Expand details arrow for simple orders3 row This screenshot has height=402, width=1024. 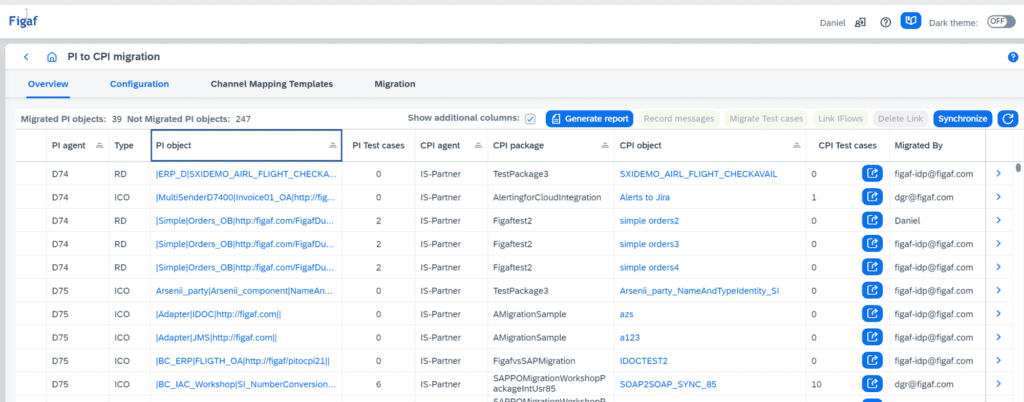coord(999,243)
